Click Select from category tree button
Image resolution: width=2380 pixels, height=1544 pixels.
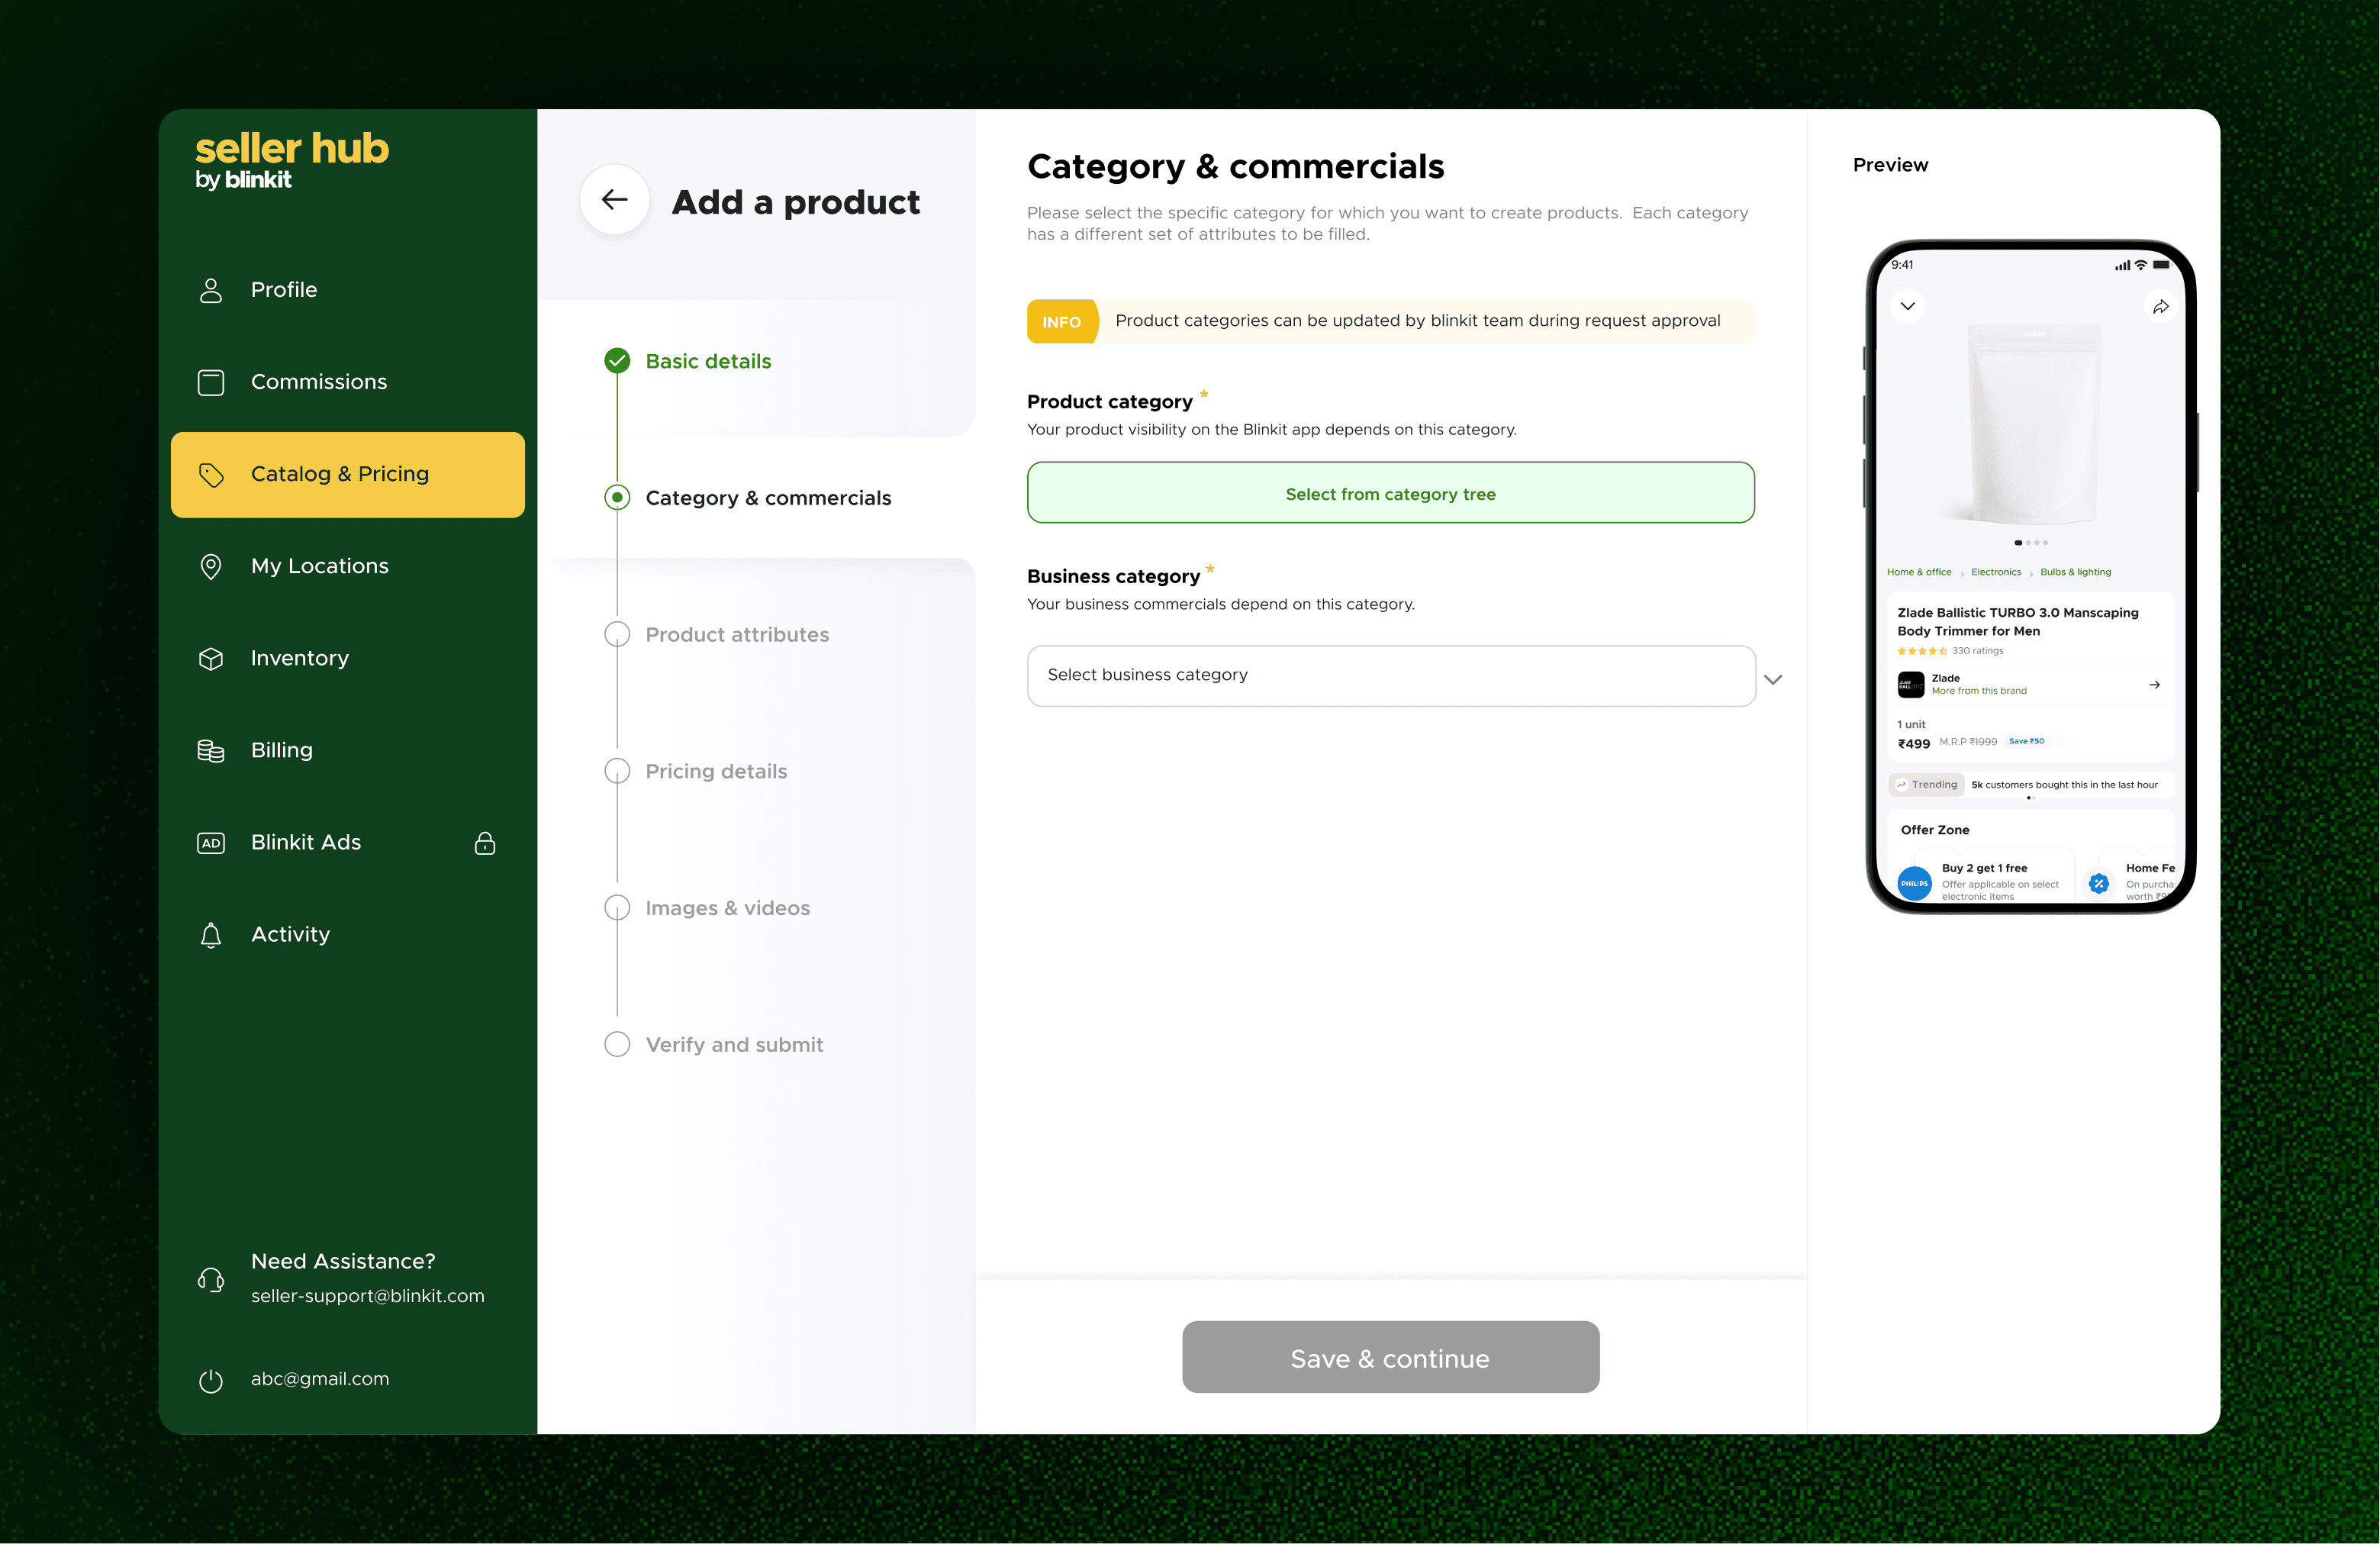1390,493
